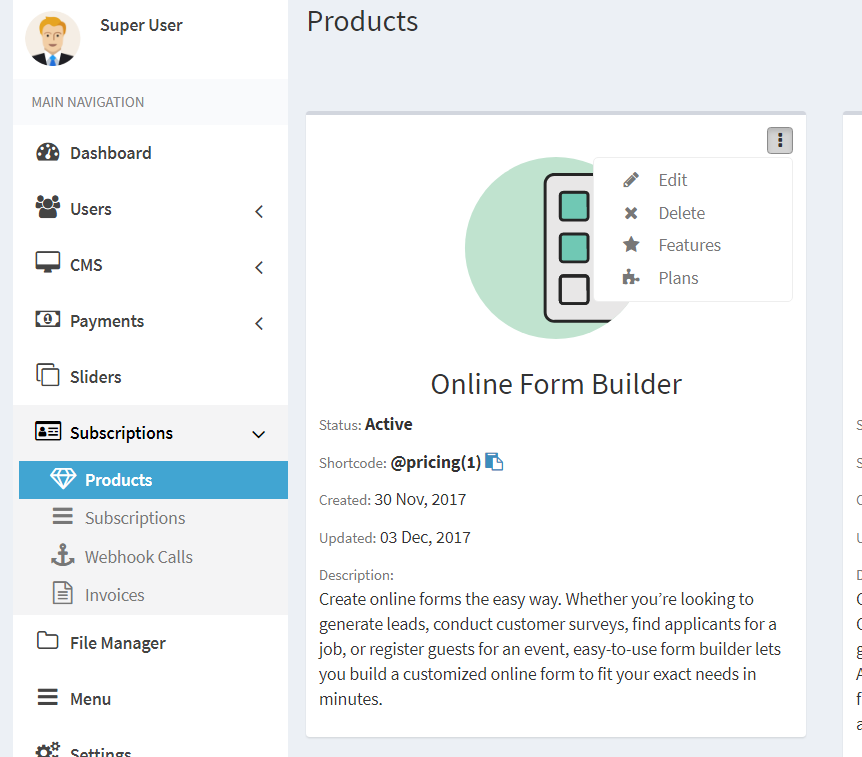Open the Webhook Calls submenu link
The width and height of the screenshot is (862, 757).
pyautogui.click(x=139, y=557)
